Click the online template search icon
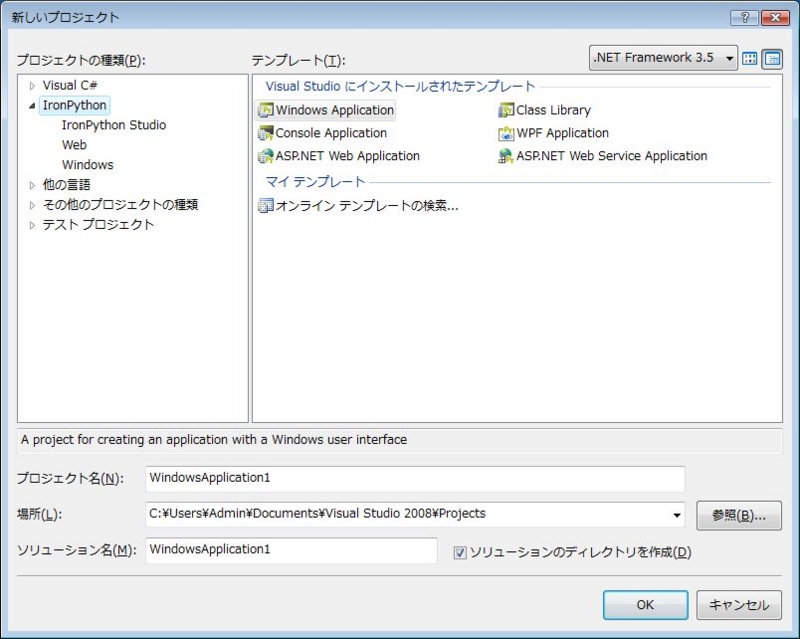Screen dimensions: 800x639 (265, 206)
